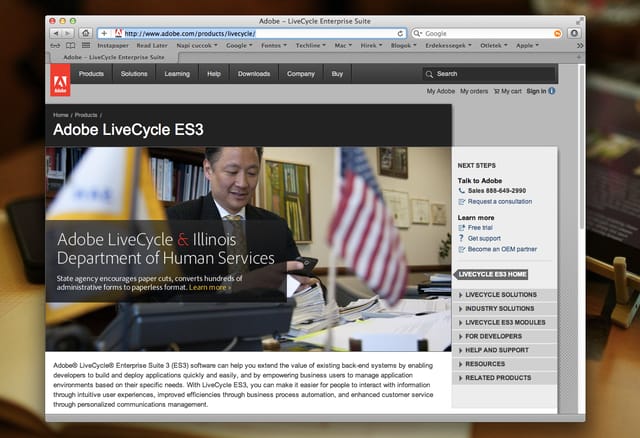640x438 pixels.
Task: Click the Sign in info icon
Action: 552,91
